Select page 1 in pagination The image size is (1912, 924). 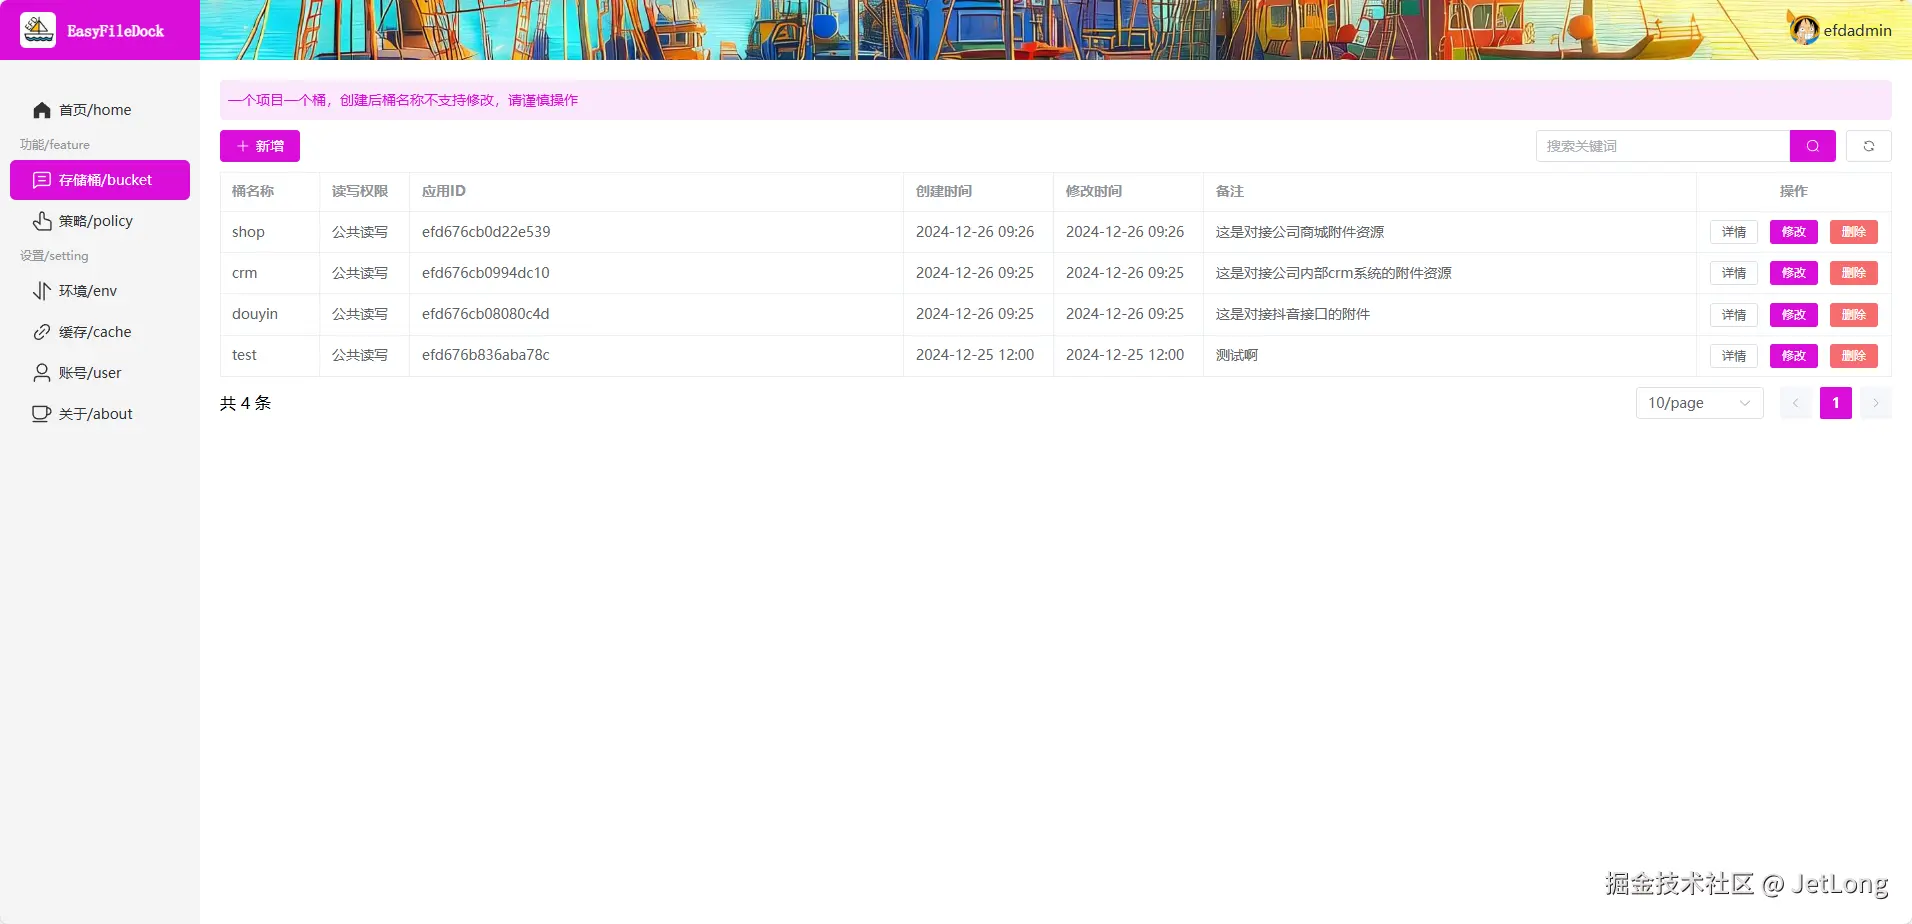click(1836, 403)
